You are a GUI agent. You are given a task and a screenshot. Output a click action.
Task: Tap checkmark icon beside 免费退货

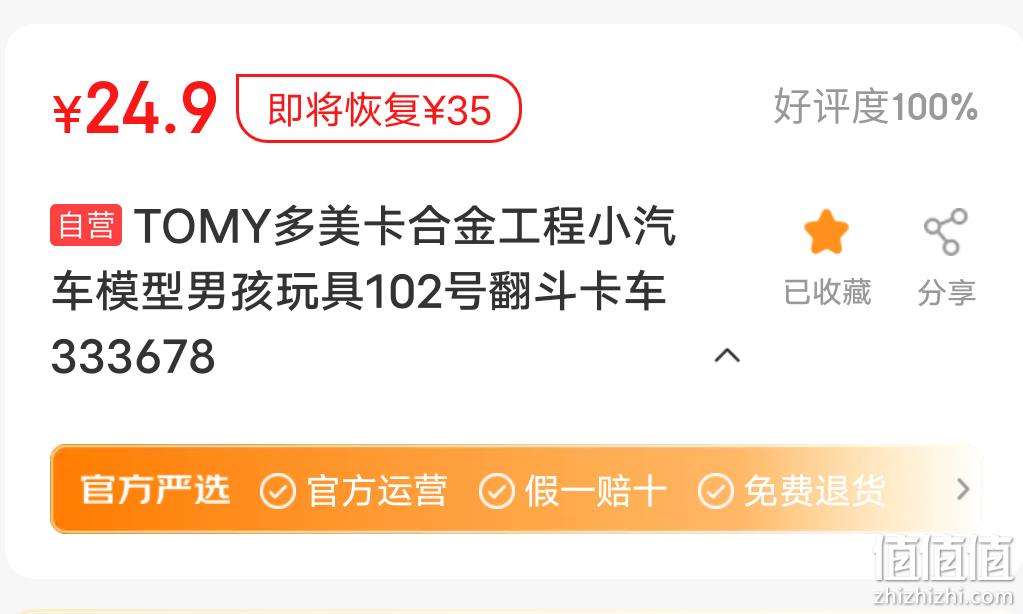click(x=716, y=491)
